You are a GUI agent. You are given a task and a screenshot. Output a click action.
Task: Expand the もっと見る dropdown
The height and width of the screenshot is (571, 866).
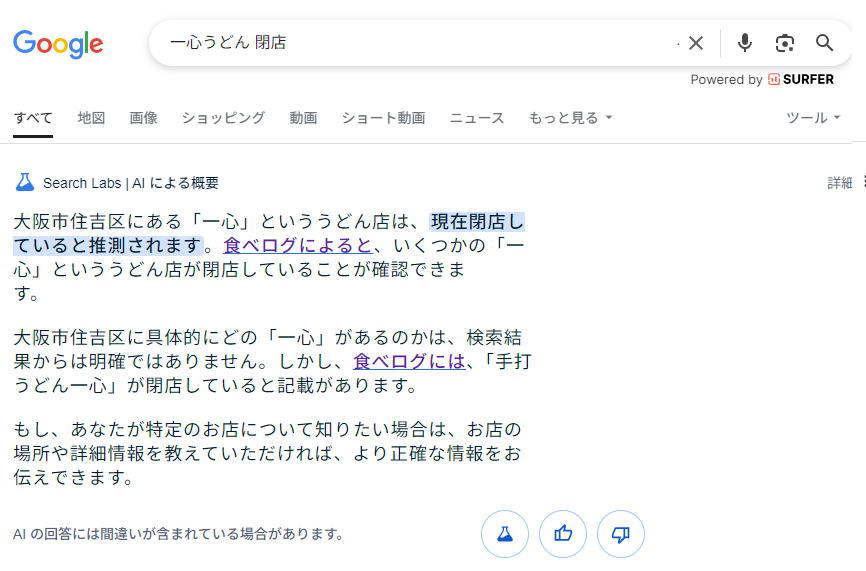coord(571,118)
